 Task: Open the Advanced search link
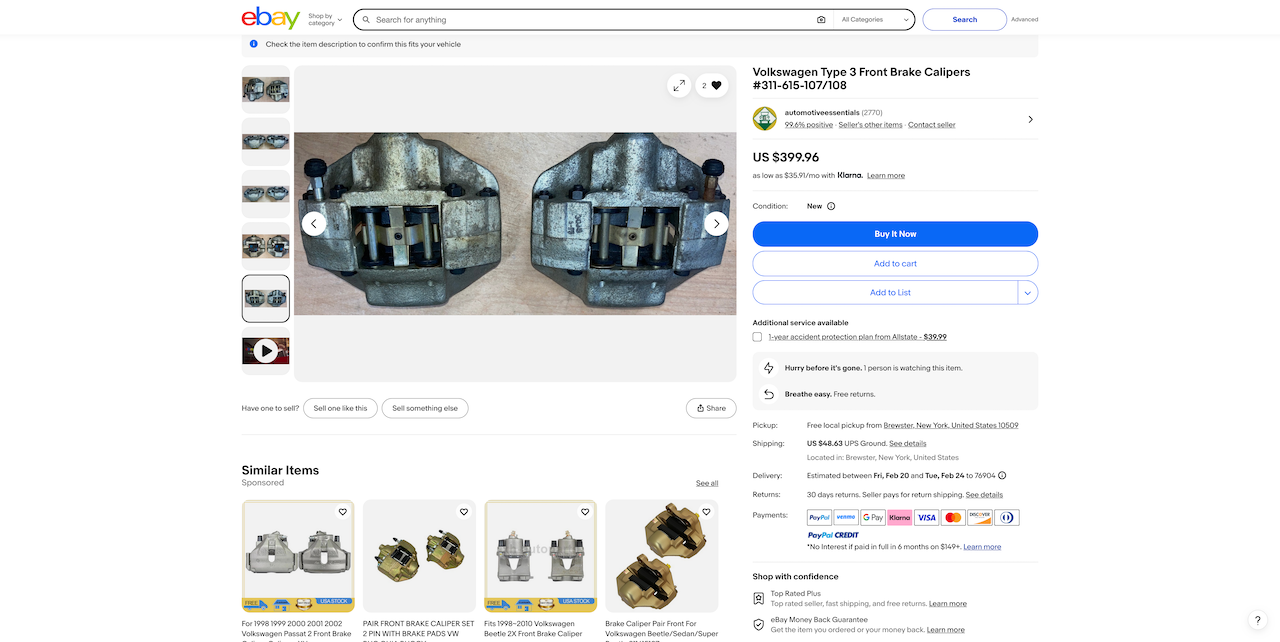[x=1024, y=20]
